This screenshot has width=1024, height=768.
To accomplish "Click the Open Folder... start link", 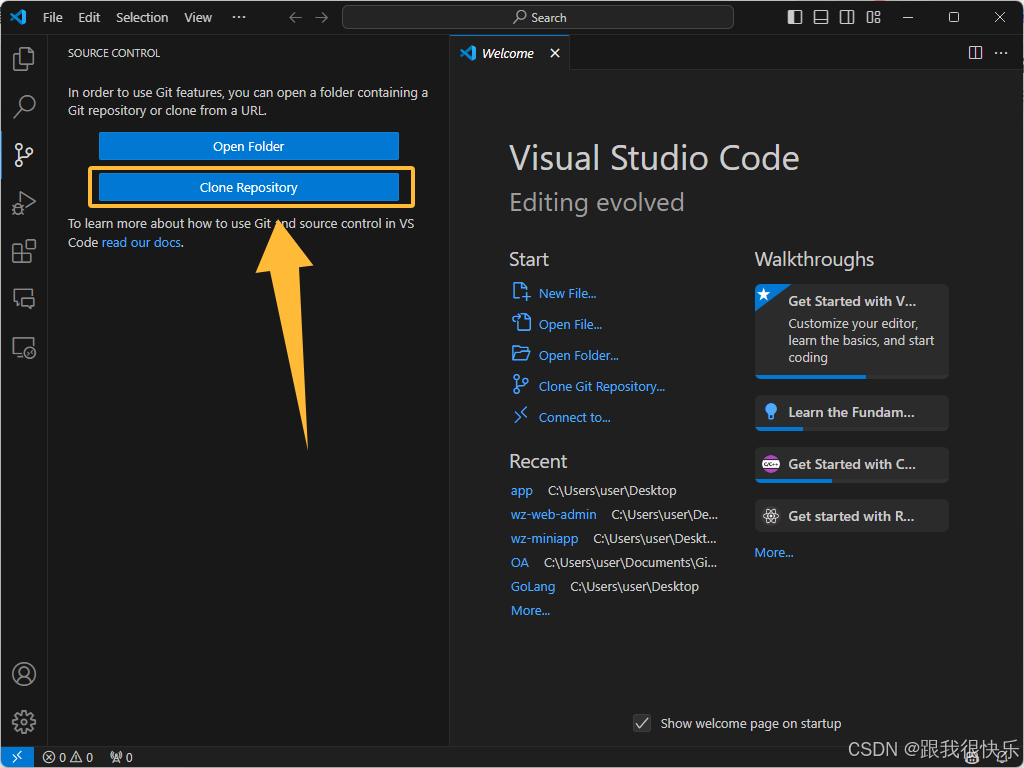I will click(x=579, y=356).
